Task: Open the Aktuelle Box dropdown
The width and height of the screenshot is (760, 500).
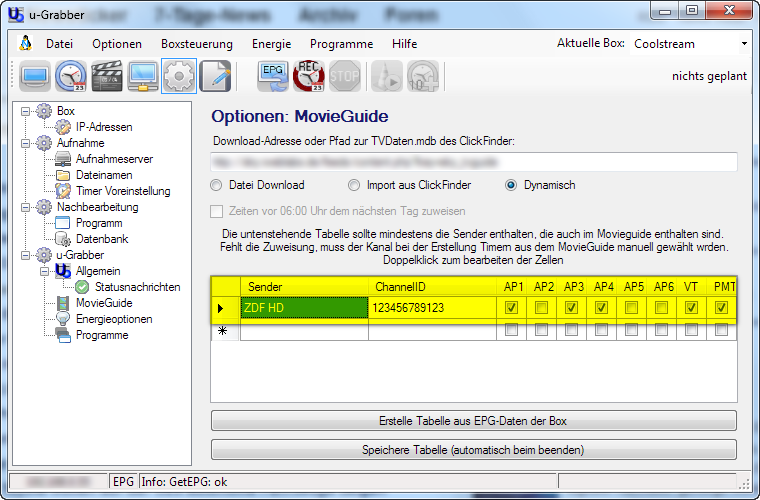Action: (x=744, y=44)
